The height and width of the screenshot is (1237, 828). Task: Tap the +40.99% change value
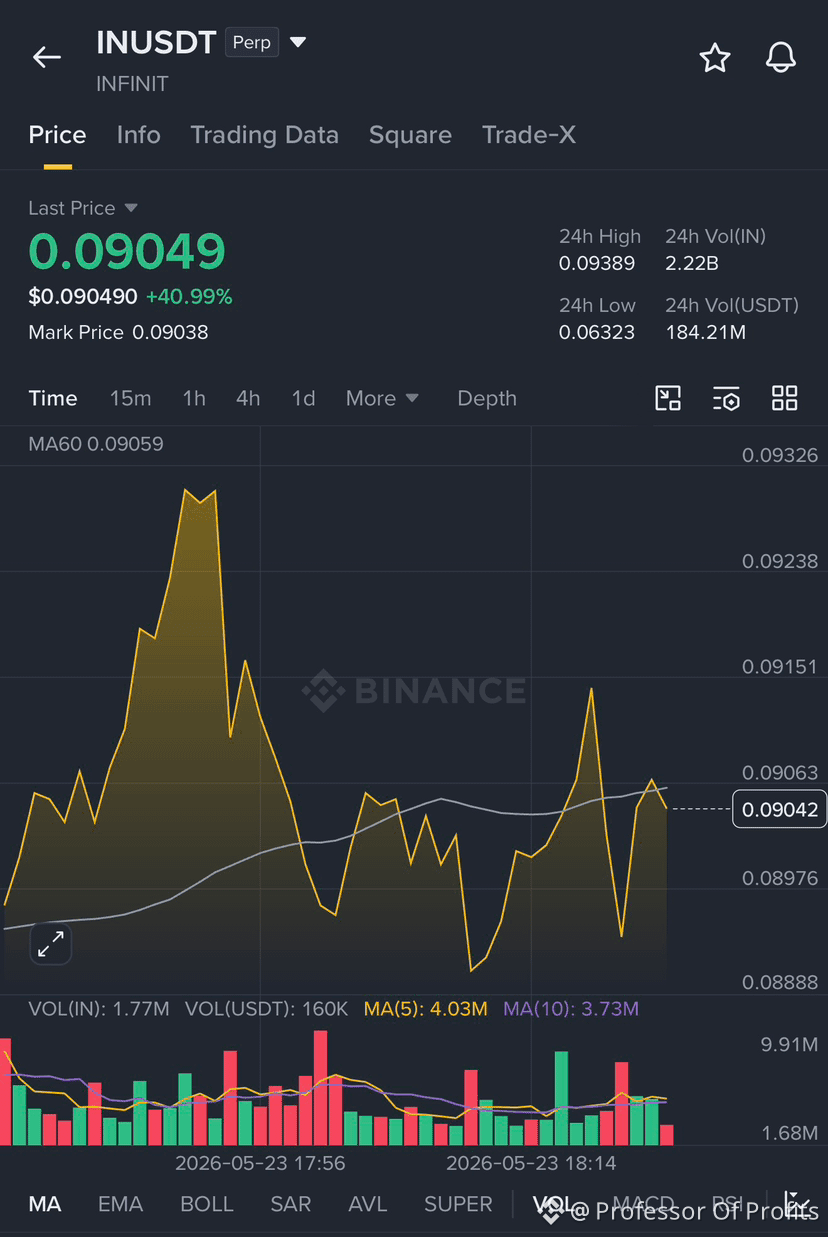point(189,297)
